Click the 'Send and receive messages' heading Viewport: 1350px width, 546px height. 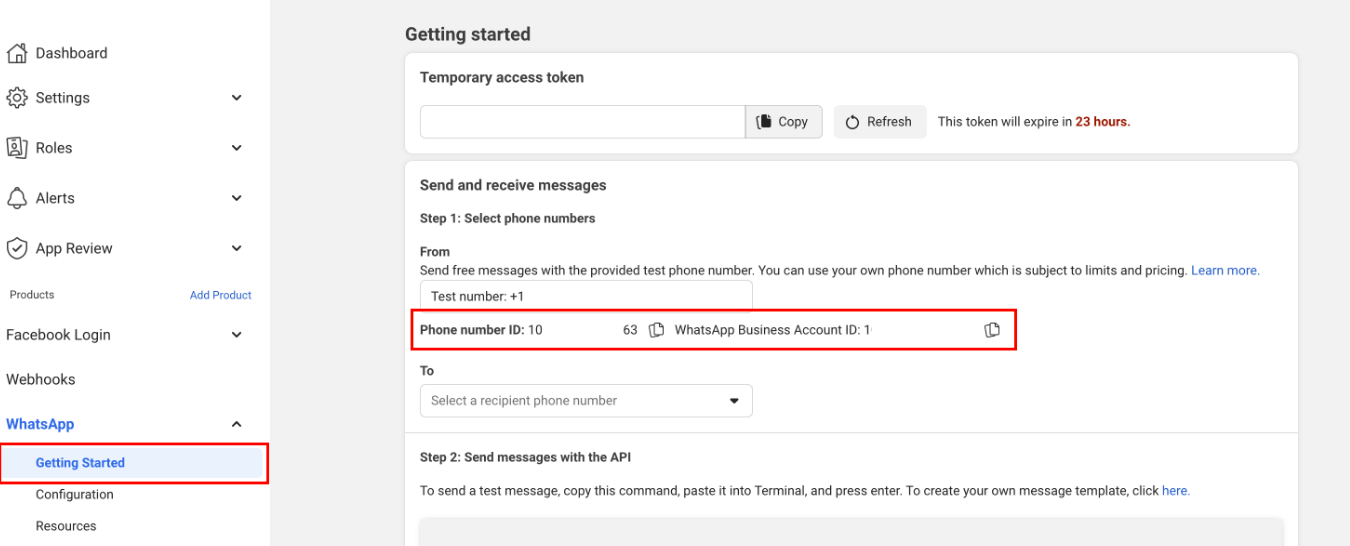[x=513, y=185]
